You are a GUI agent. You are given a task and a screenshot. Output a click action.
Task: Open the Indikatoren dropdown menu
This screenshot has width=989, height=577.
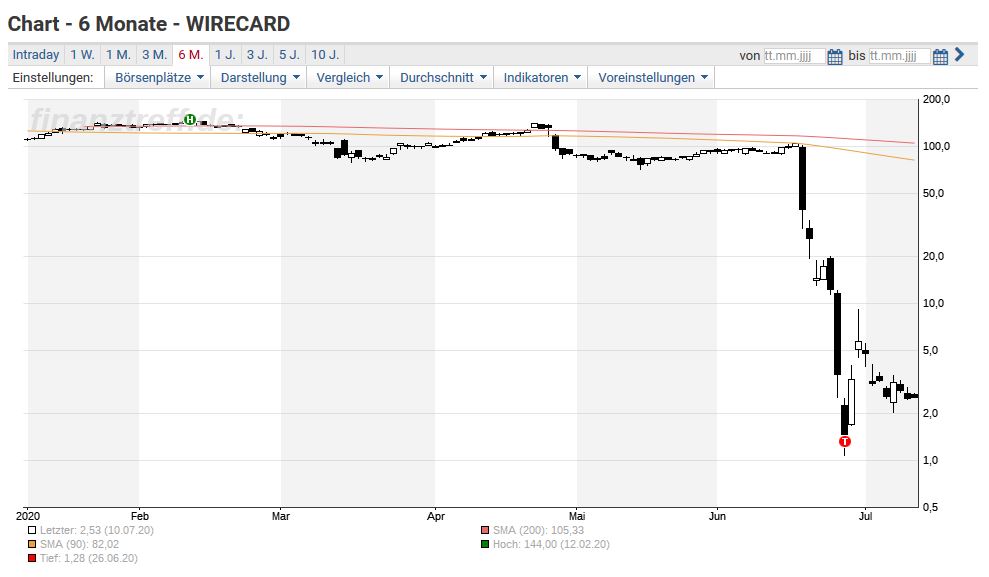(541, 78)
